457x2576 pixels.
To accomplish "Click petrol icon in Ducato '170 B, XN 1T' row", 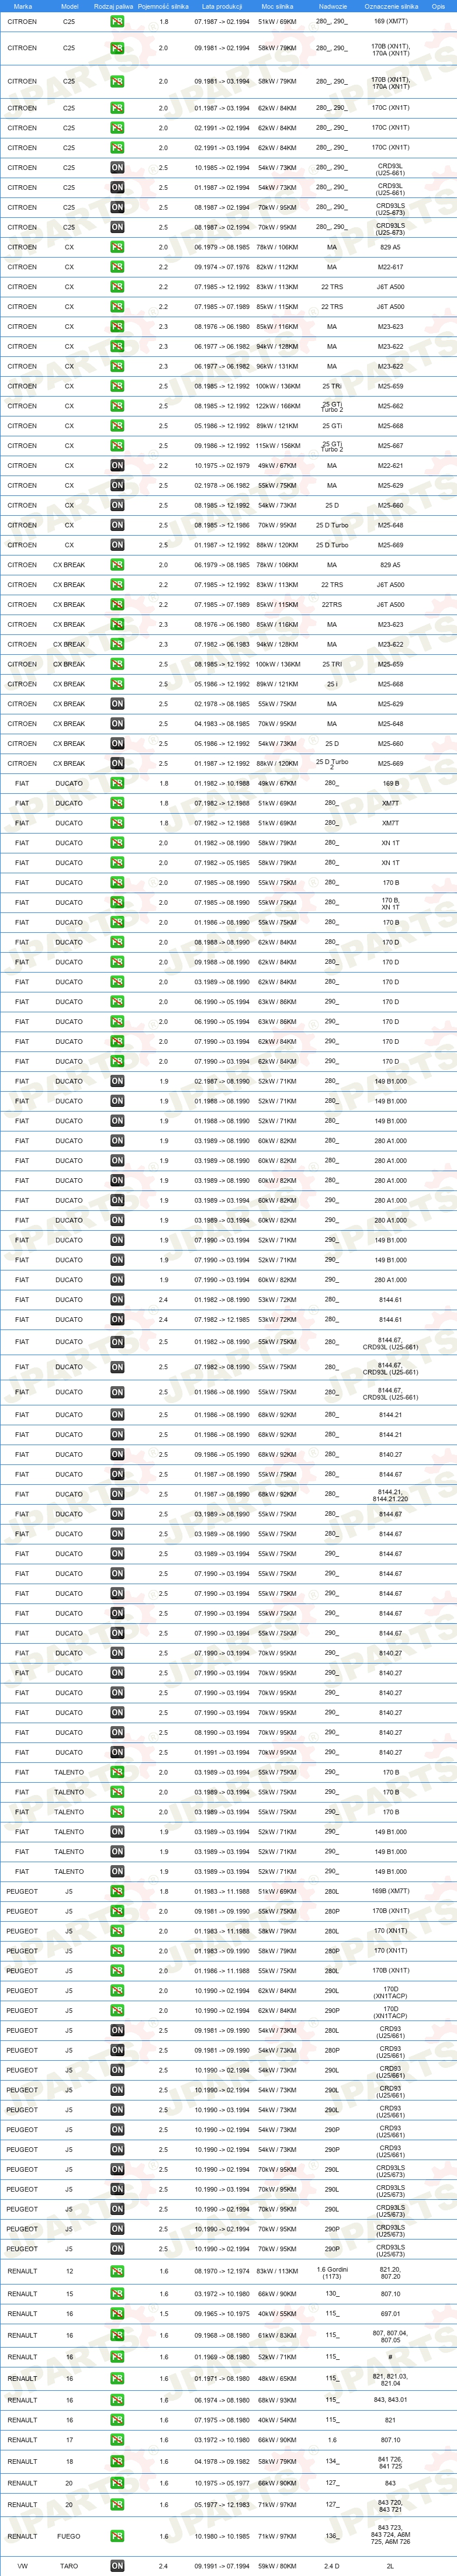I will (x=117, y=903).
